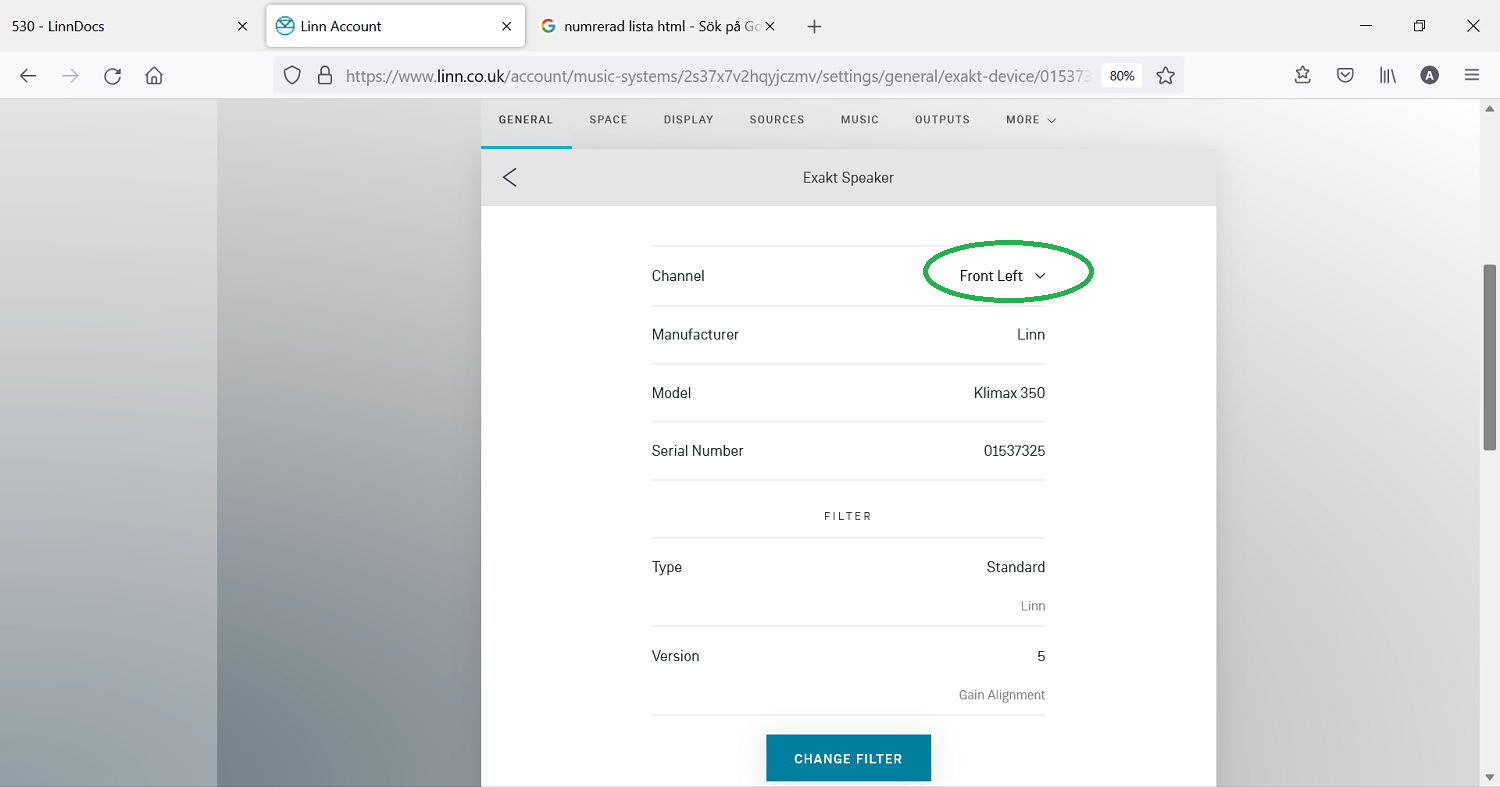Switch to the numrerad lista html tab
This screenshot has width=1500, height=787.
click(x=658, y=27)
